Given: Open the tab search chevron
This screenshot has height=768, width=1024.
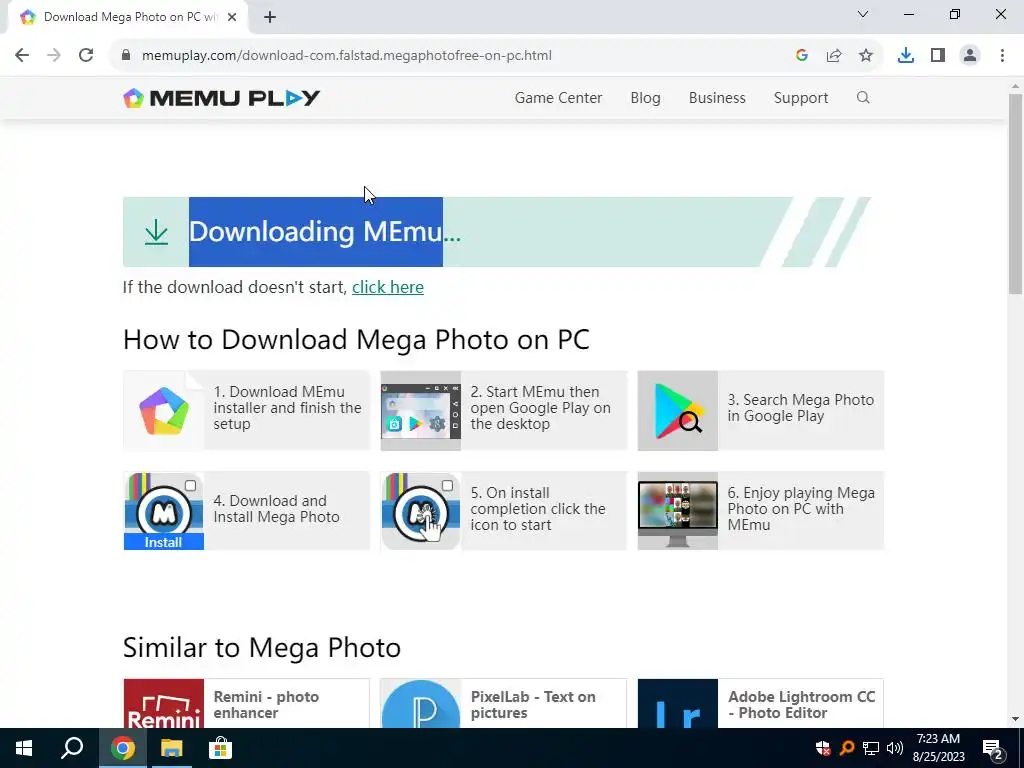Looking at the screenshot, I should click(863, 14).
